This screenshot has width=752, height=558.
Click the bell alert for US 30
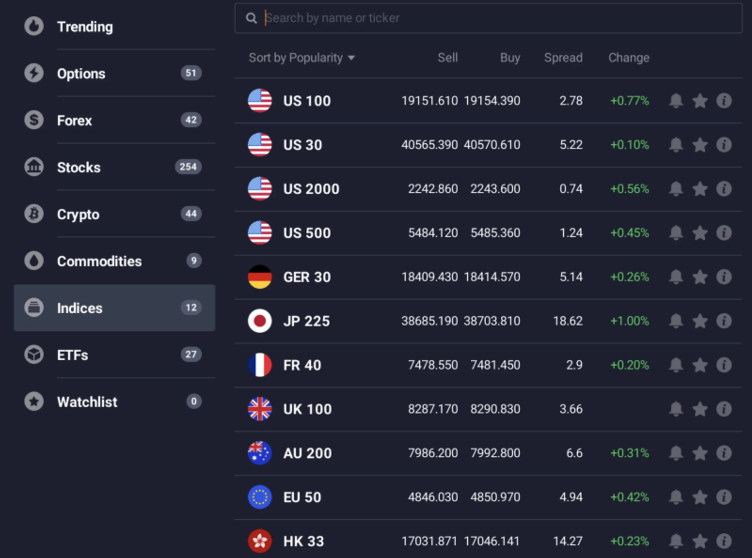676,145
